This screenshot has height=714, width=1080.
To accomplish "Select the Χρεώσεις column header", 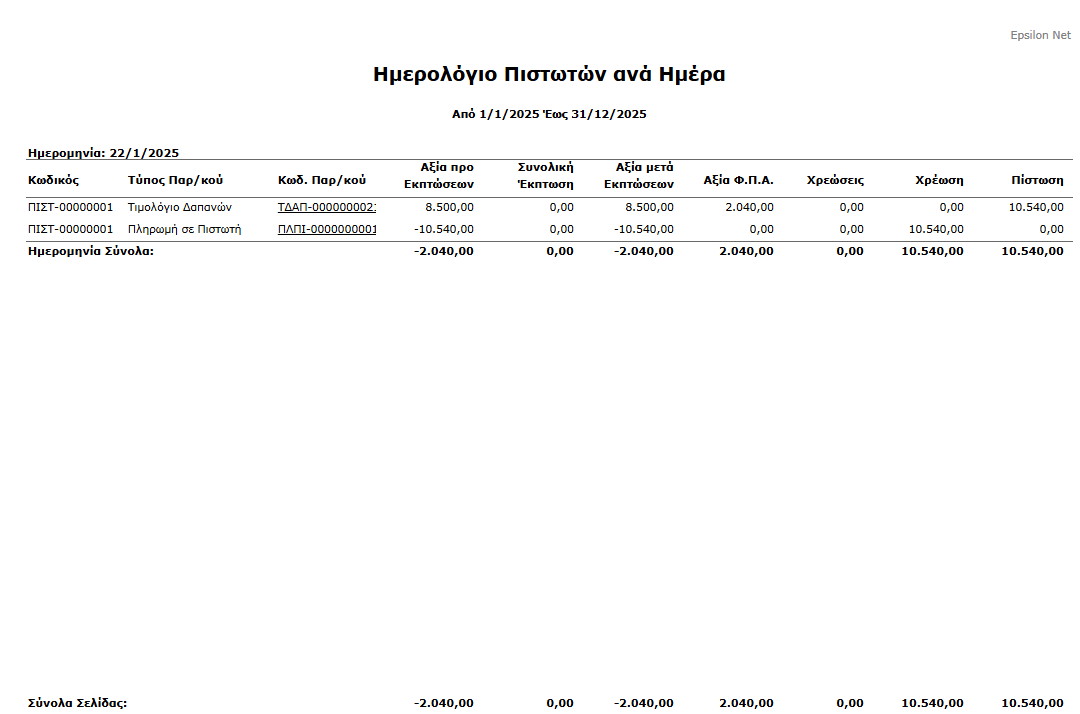I will pos(835,180).
